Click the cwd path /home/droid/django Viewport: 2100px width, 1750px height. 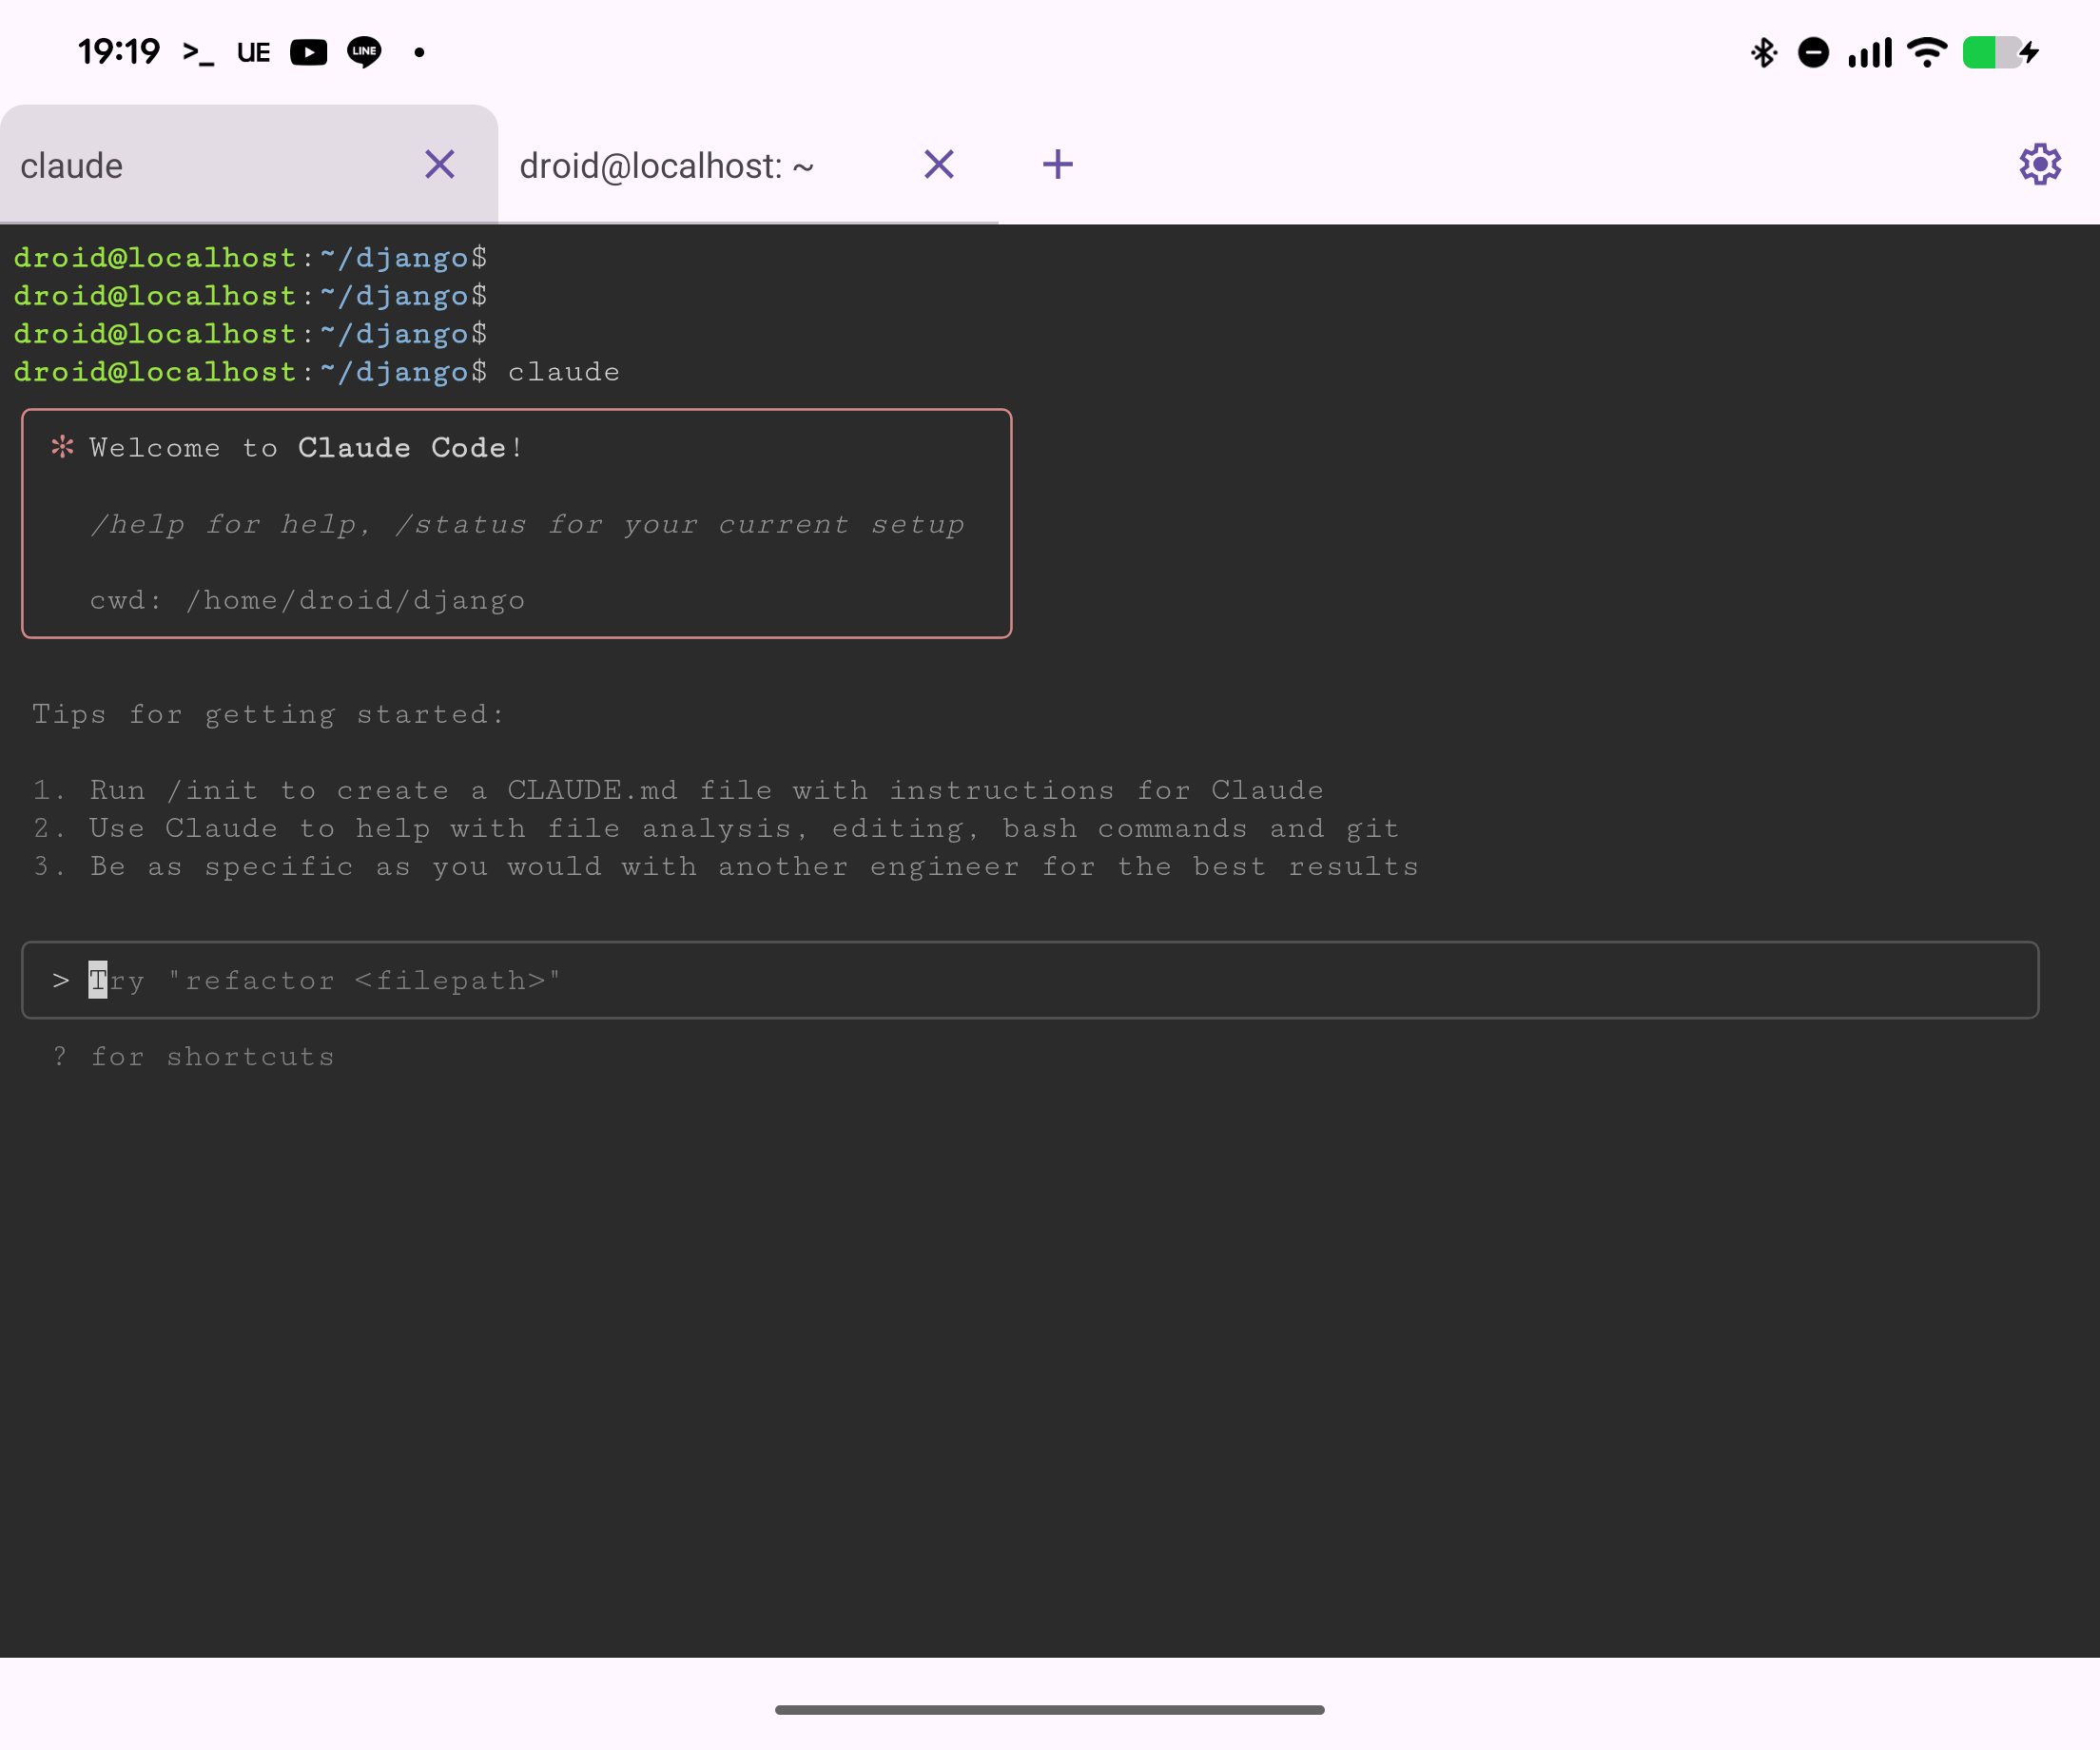355,599
